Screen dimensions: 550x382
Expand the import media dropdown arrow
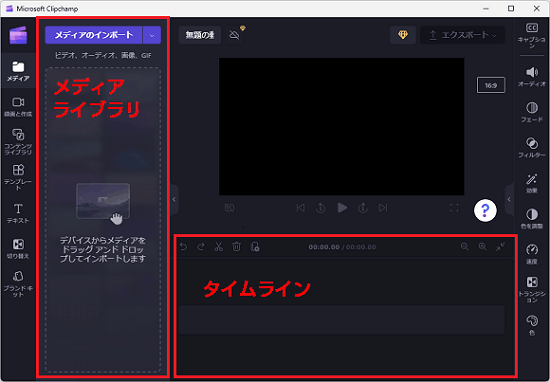click(x=152, y=35)
